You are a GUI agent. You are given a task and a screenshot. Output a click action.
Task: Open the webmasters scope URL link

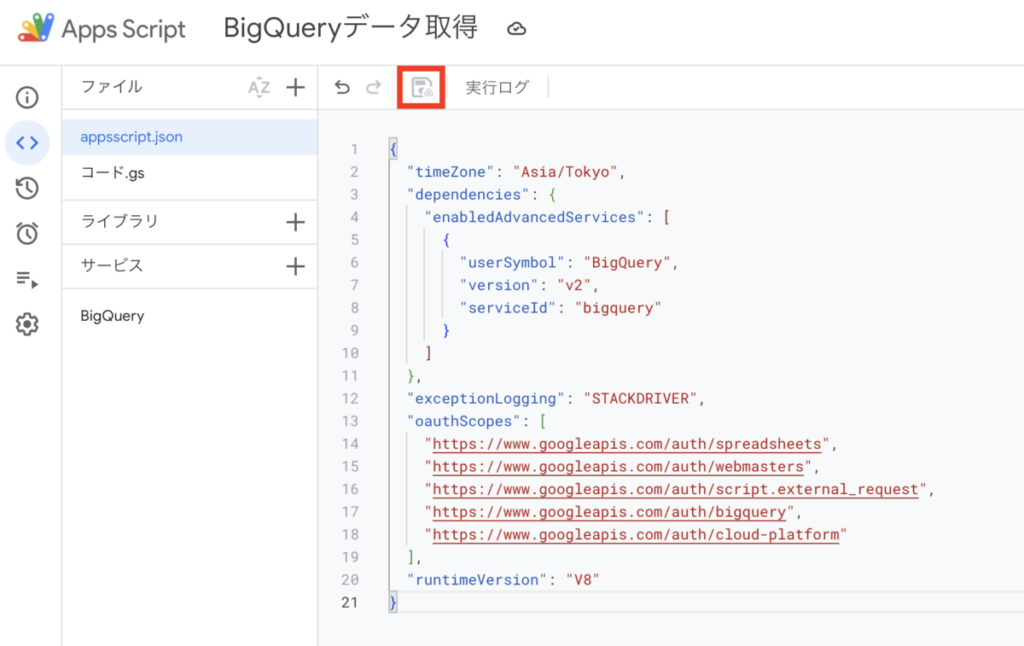(618, 467)
